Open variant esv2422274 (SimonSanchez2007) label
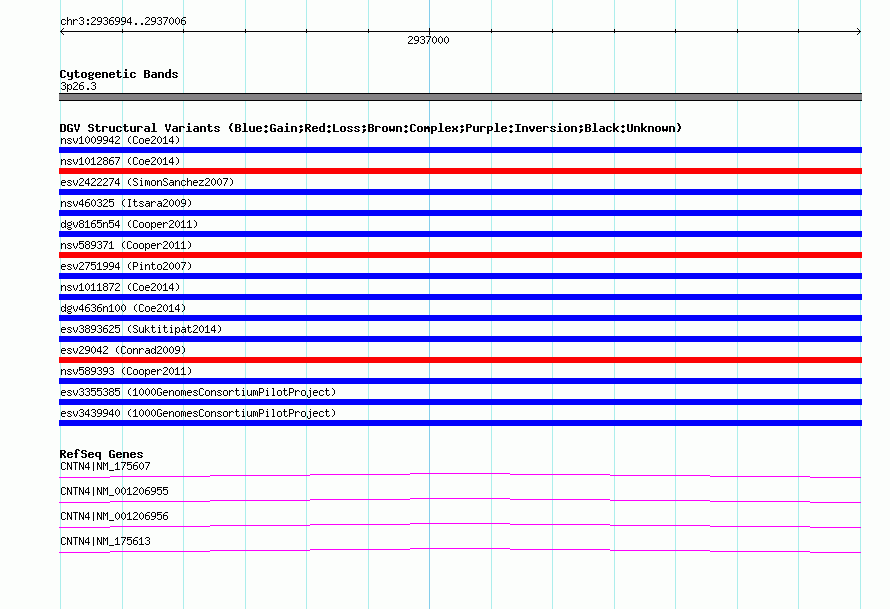 pyautogui.click(x=147, y=182)
